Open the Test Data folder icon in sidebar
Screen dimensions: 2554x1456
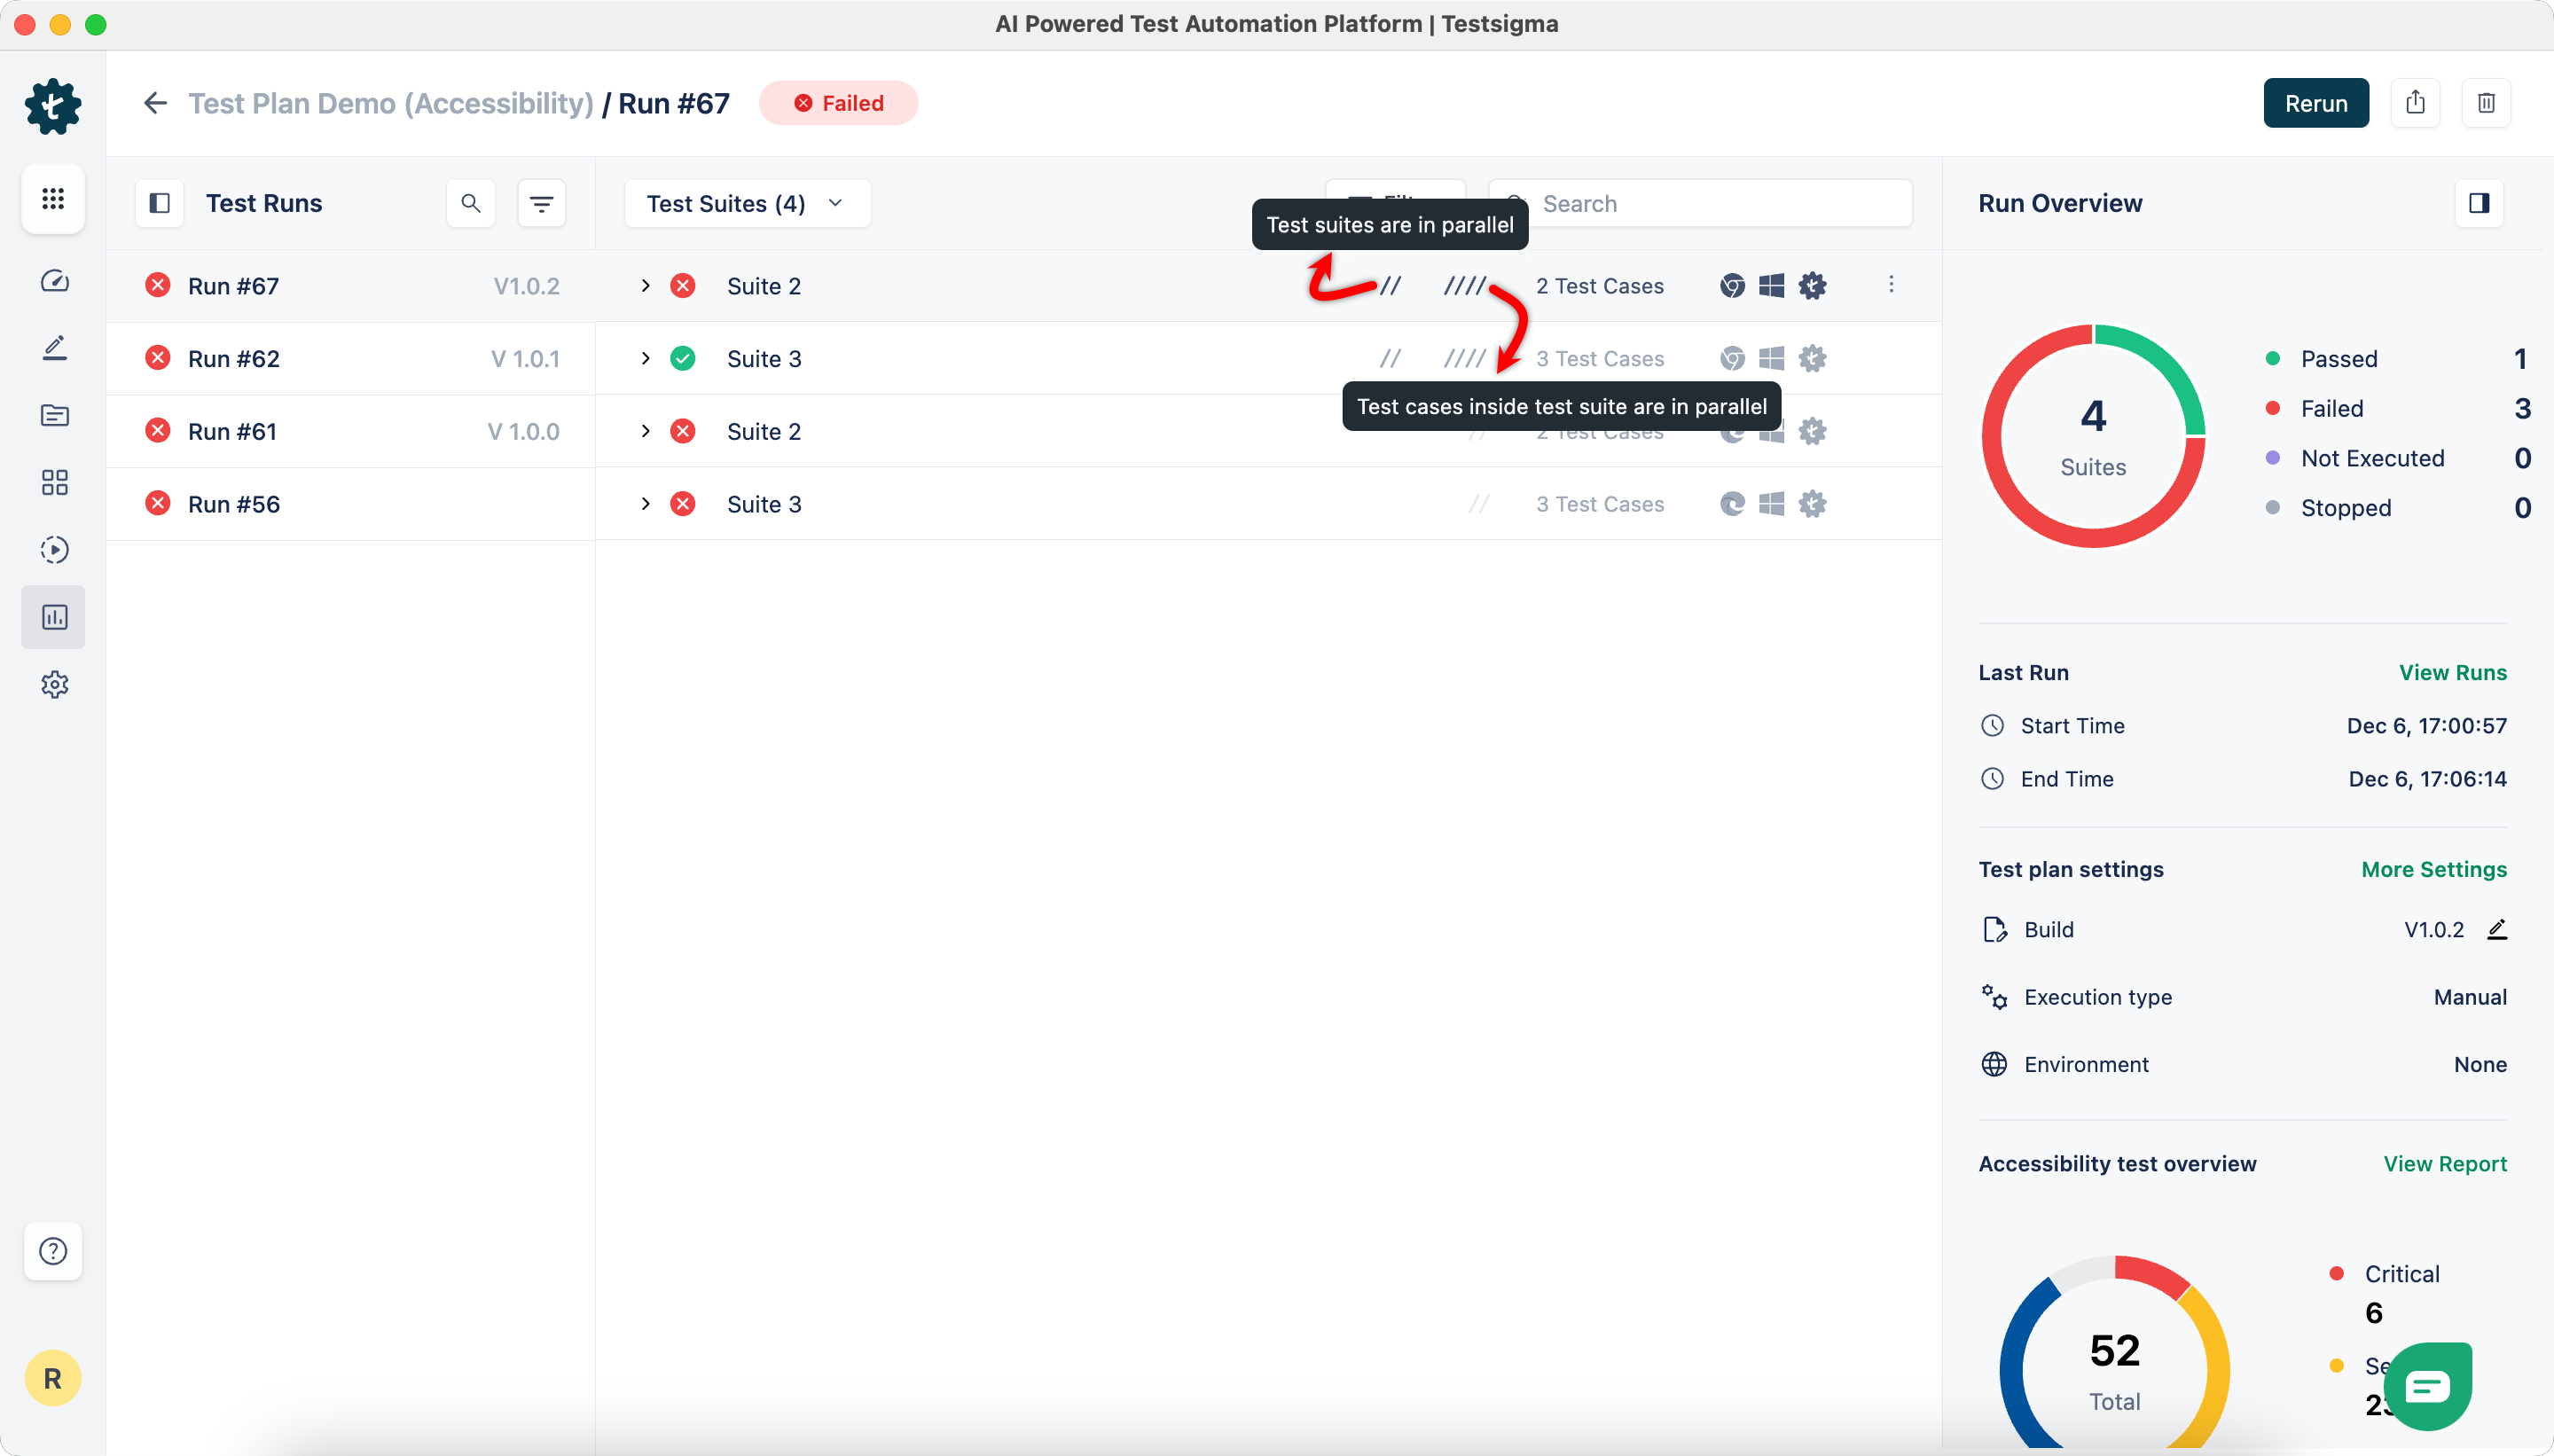pos(54,415)
